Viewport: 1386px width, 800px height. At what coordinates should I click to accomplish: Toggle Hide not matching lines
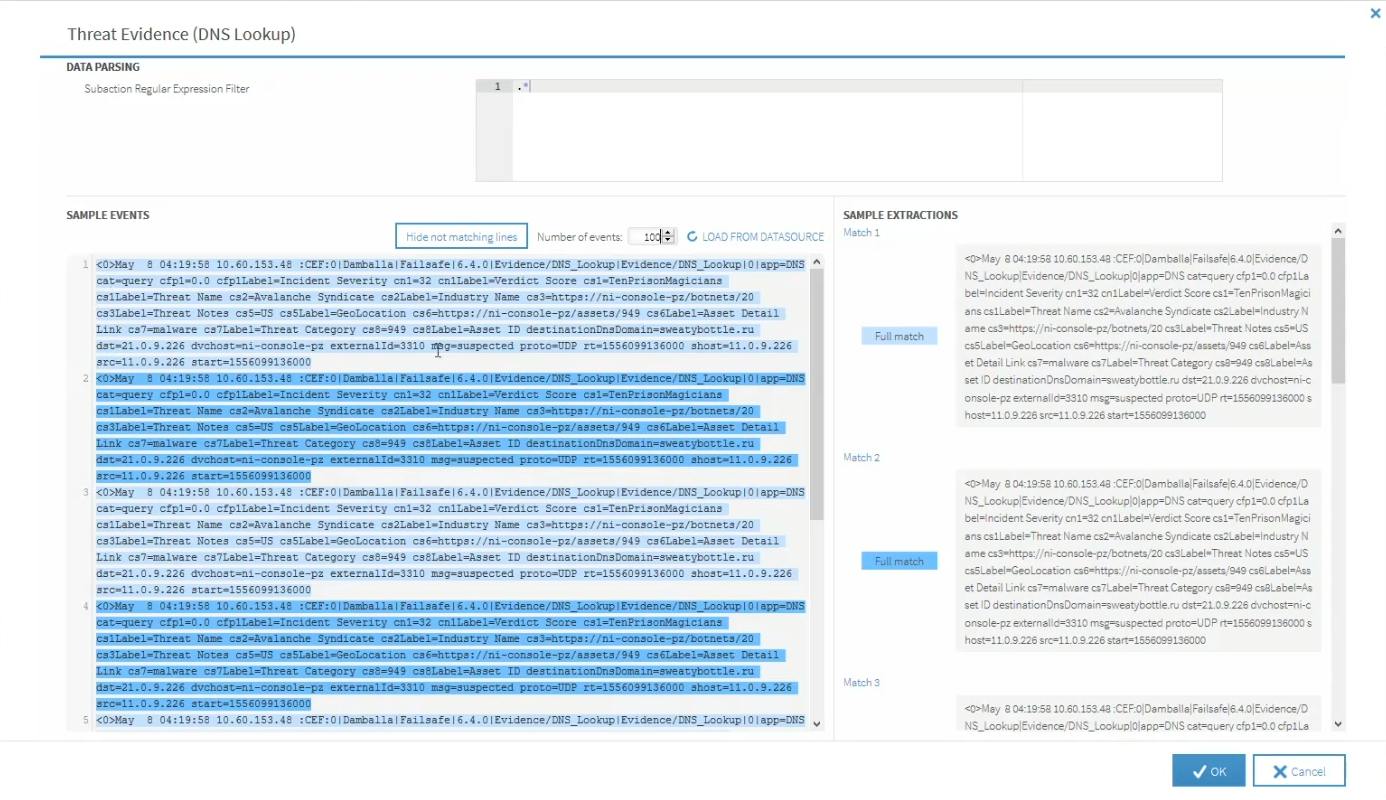(x=461, y=237)
